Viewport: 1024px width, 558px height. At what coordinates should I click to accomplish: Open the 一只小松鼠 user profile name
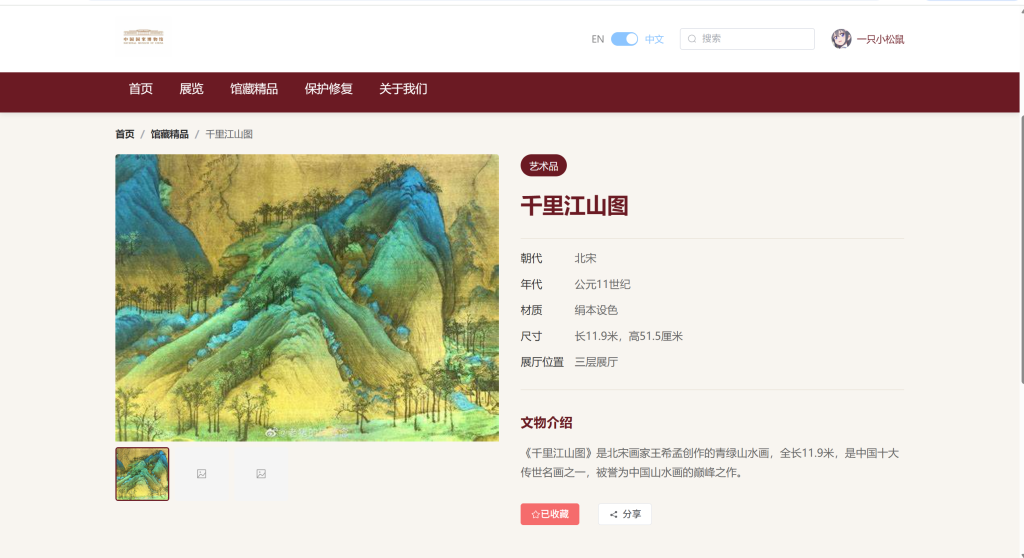(x=880, y=39)
